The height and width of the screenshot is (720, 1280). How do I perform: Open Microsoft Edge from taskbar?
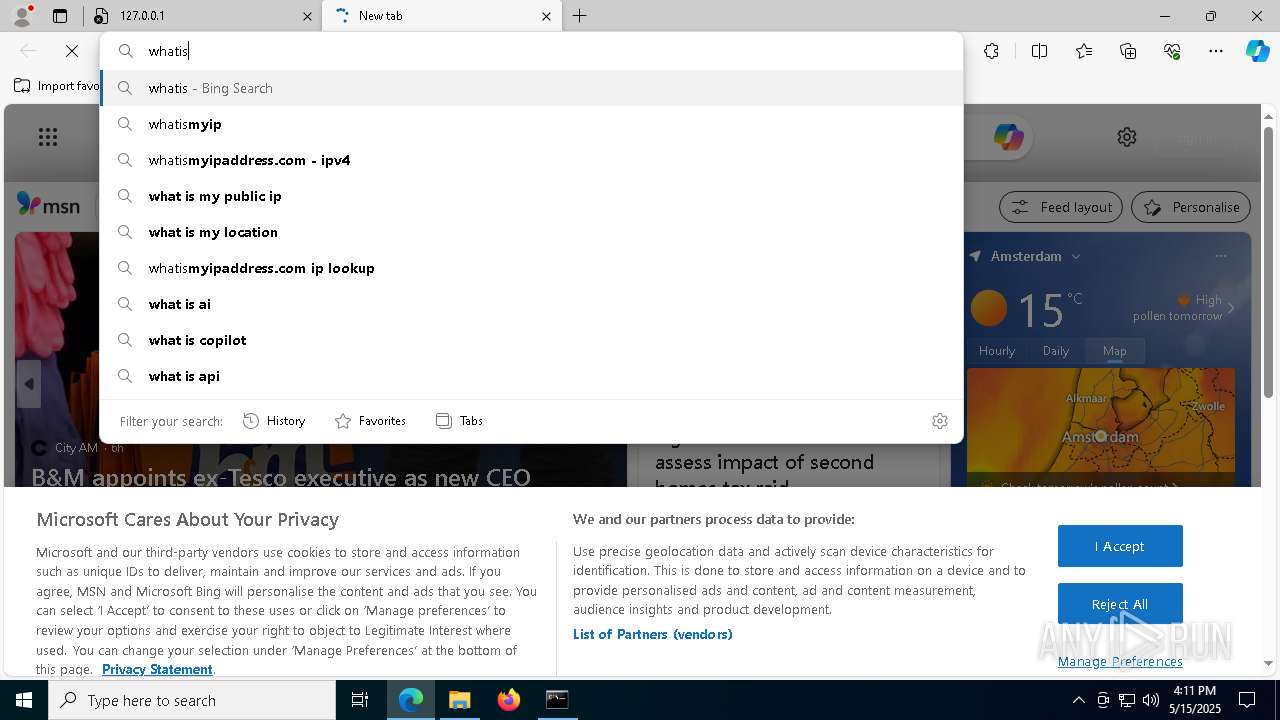411,700
